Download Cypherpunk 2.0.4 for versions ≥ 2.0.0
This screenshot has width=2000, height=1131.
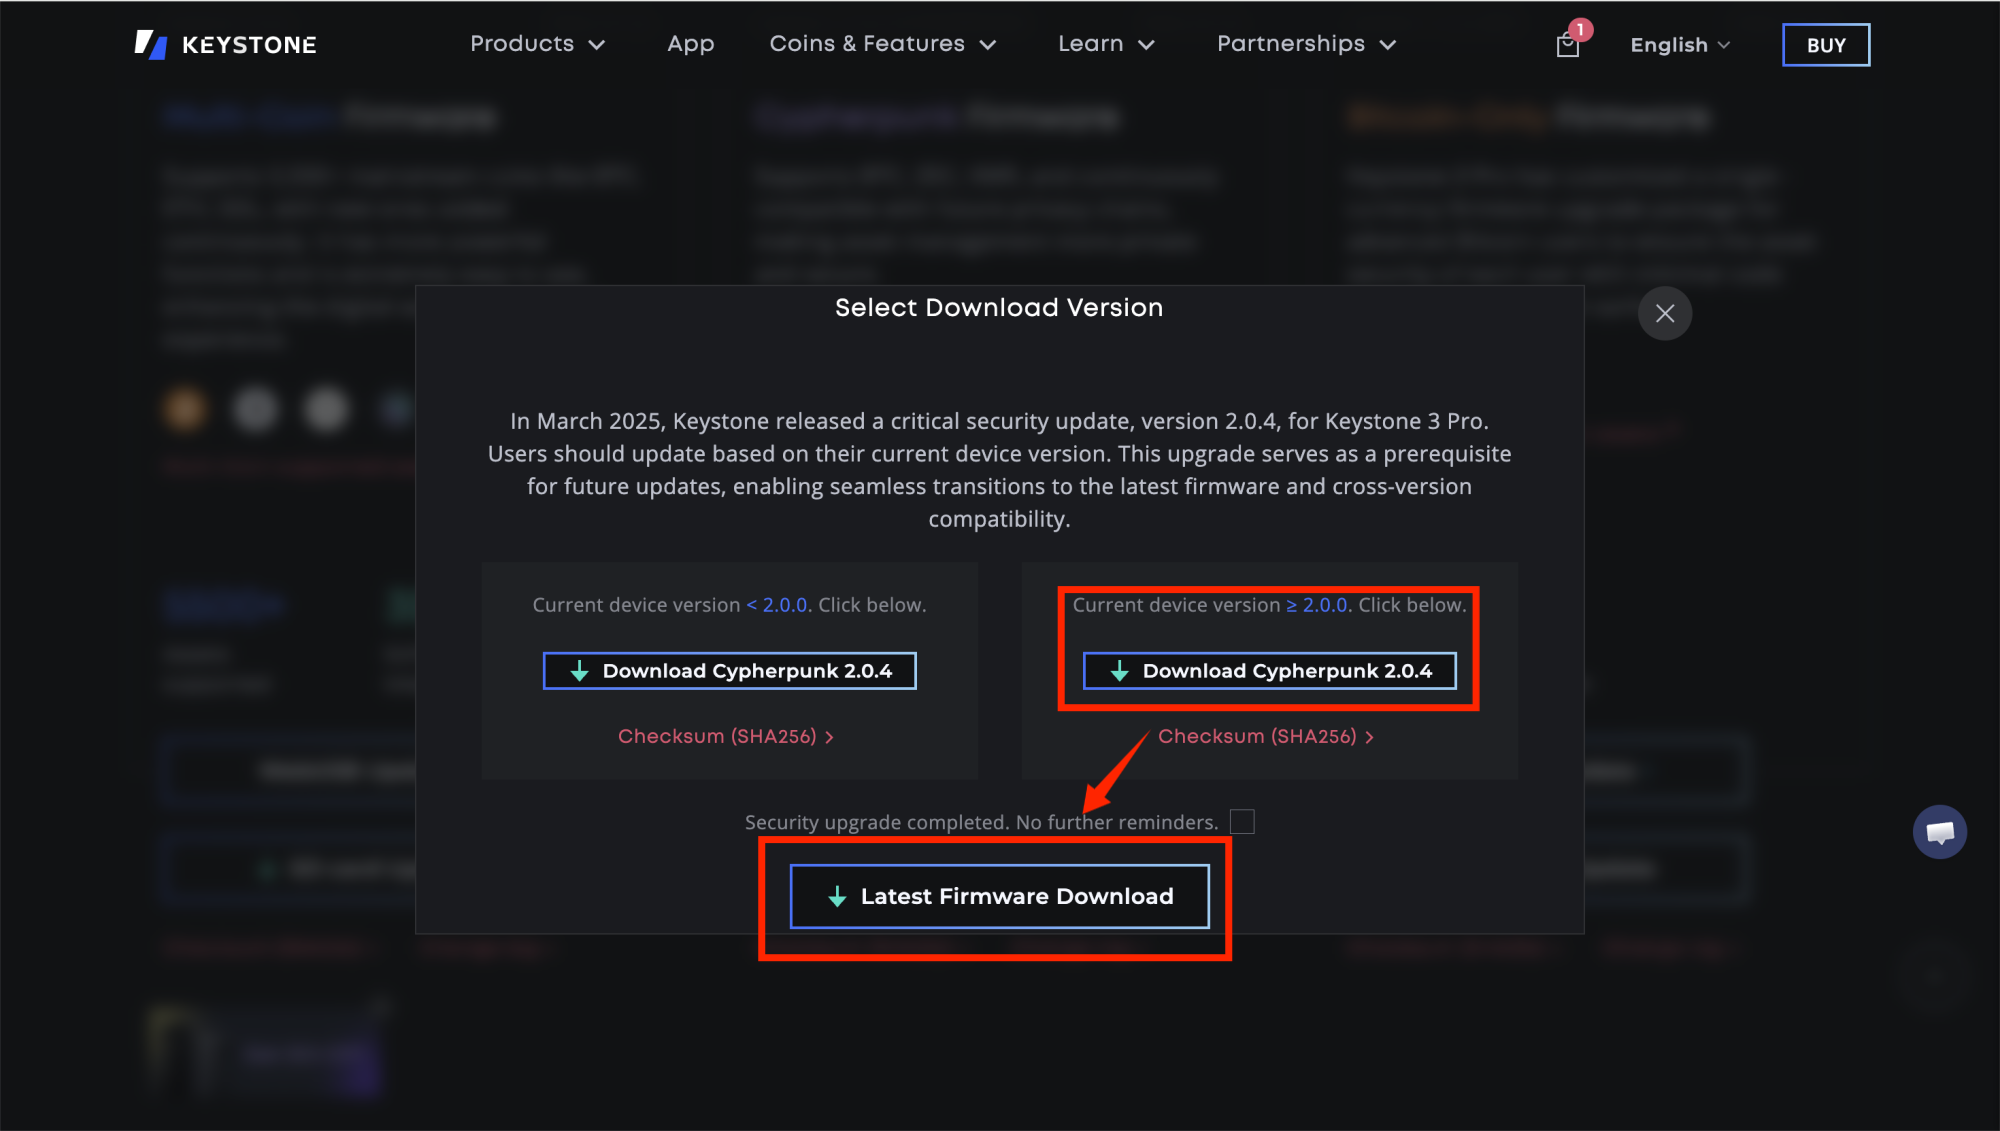[1270, 671]
